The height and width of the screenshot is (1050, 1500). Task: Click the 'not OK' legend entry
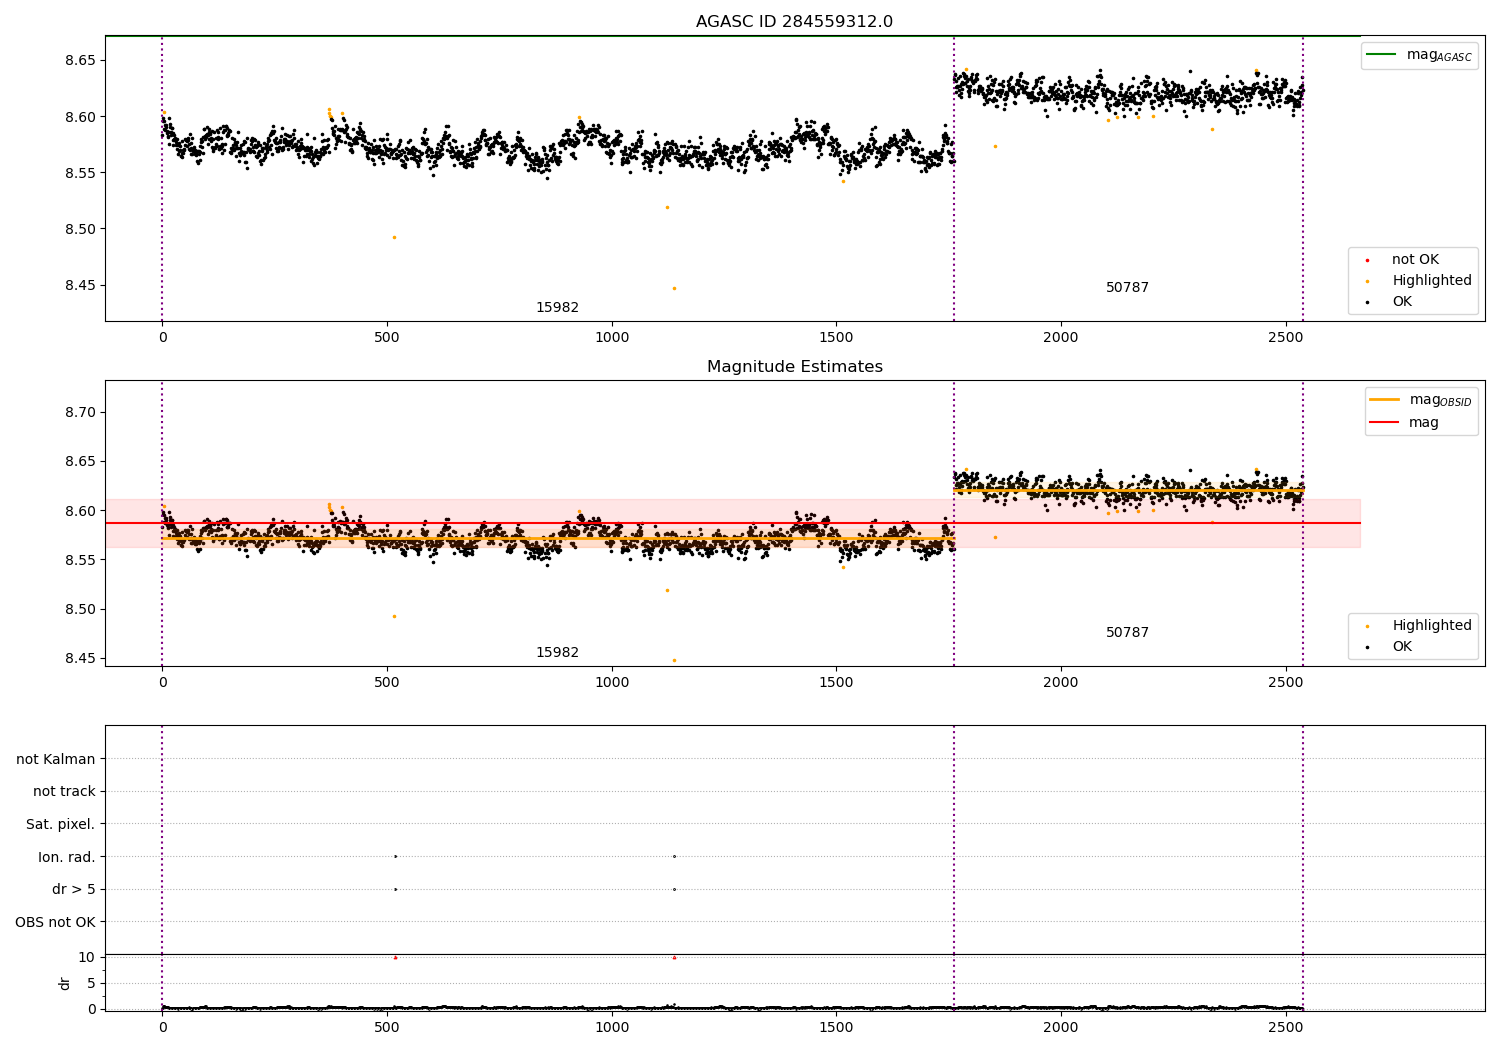click(1415, 260)
